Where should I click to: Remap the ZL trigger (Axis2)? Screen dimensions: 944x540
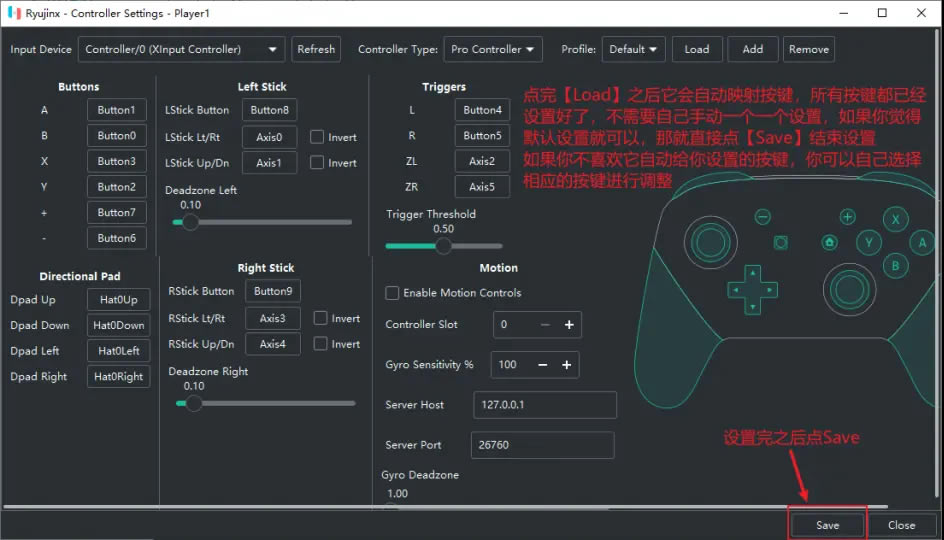482,161
